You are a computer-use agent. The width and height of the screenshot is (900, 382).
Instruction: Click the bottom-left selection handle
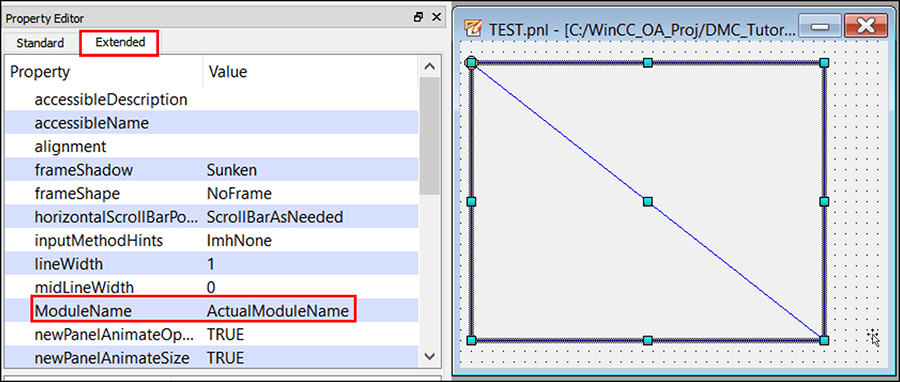click(x=472, y=341)
